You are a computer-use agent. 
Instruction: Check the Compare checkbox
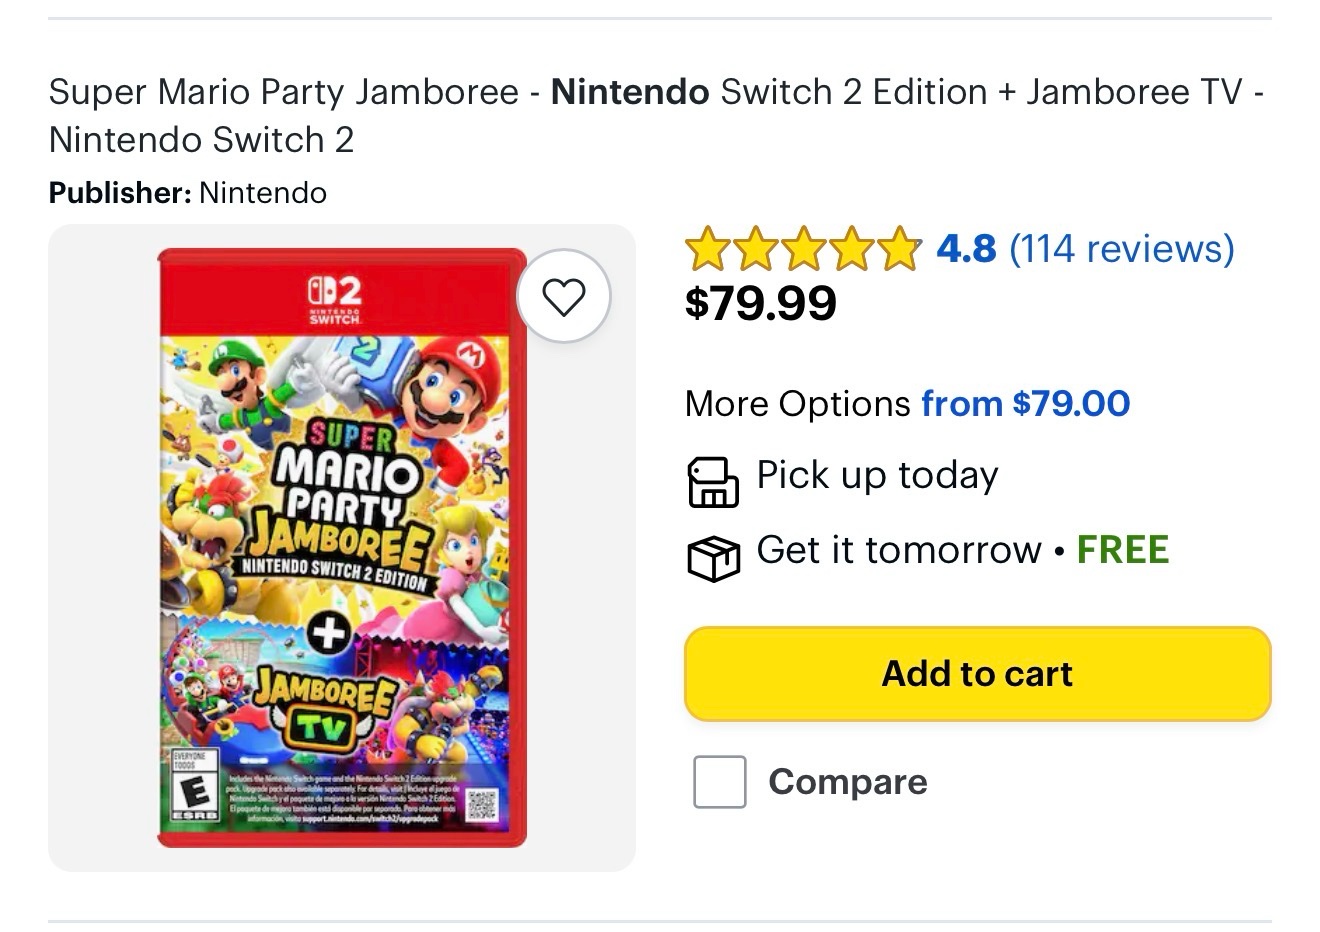point(719,782)
